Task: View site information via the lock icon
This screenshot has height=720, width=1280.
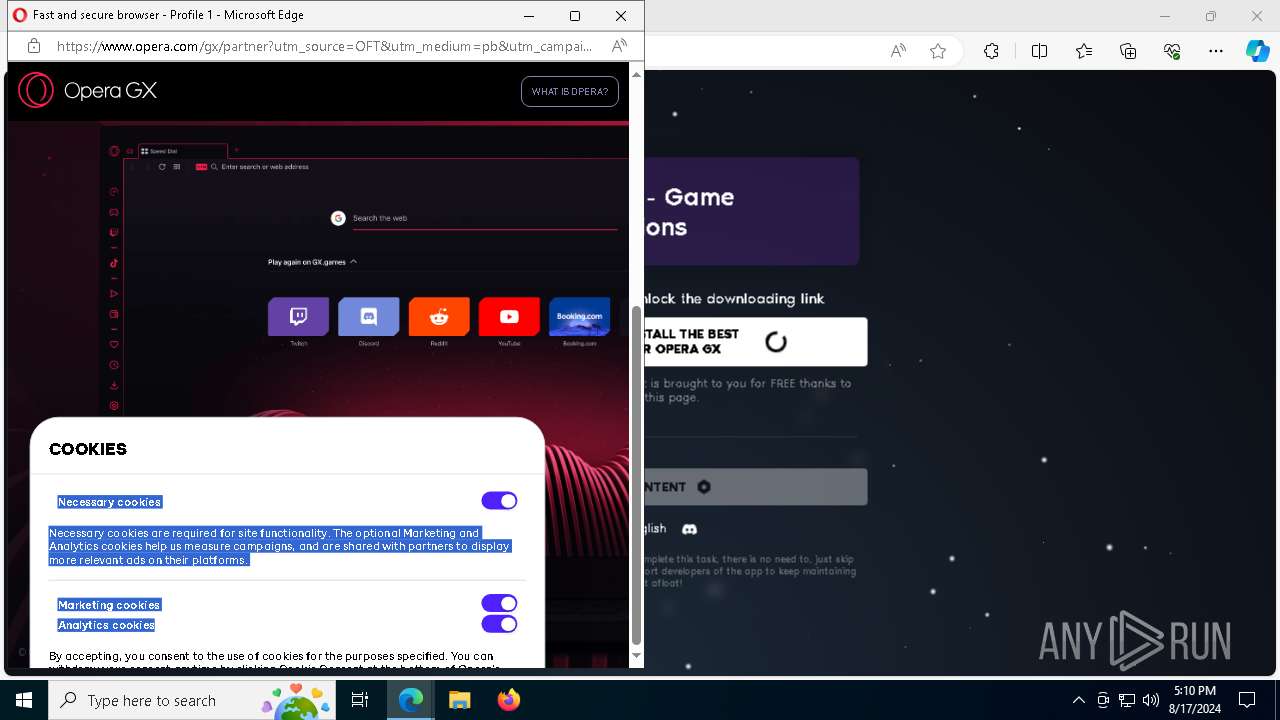Action: coord(33,46)
